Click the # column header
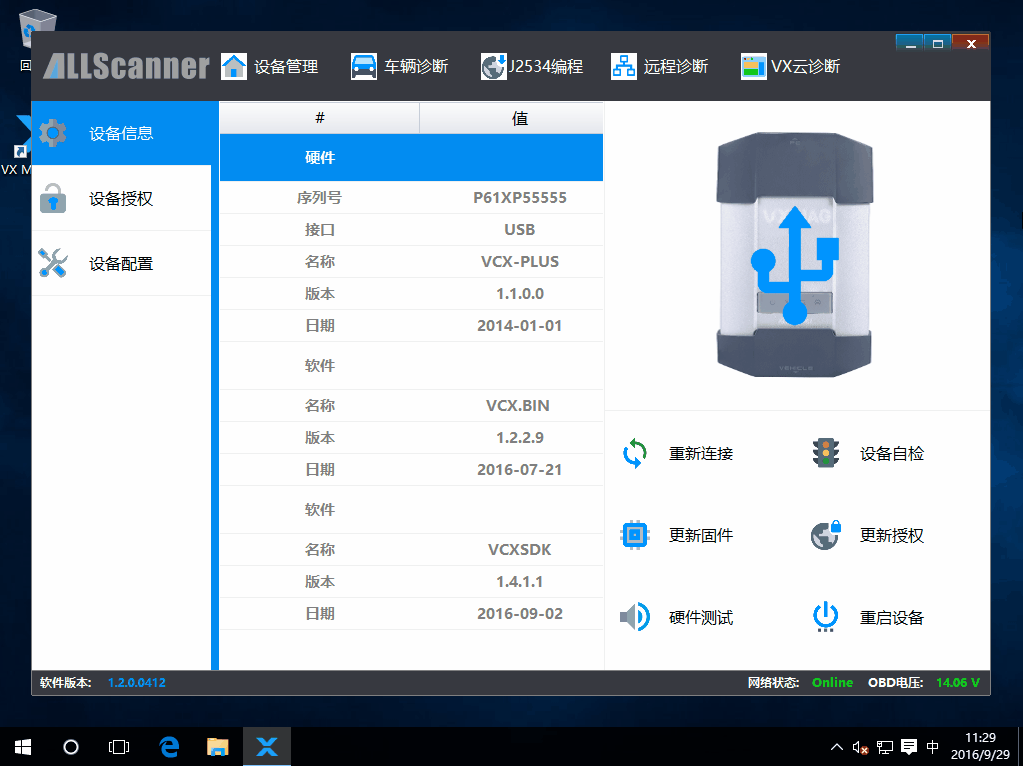The image size is (1023, 766). [x=320, y=118]
